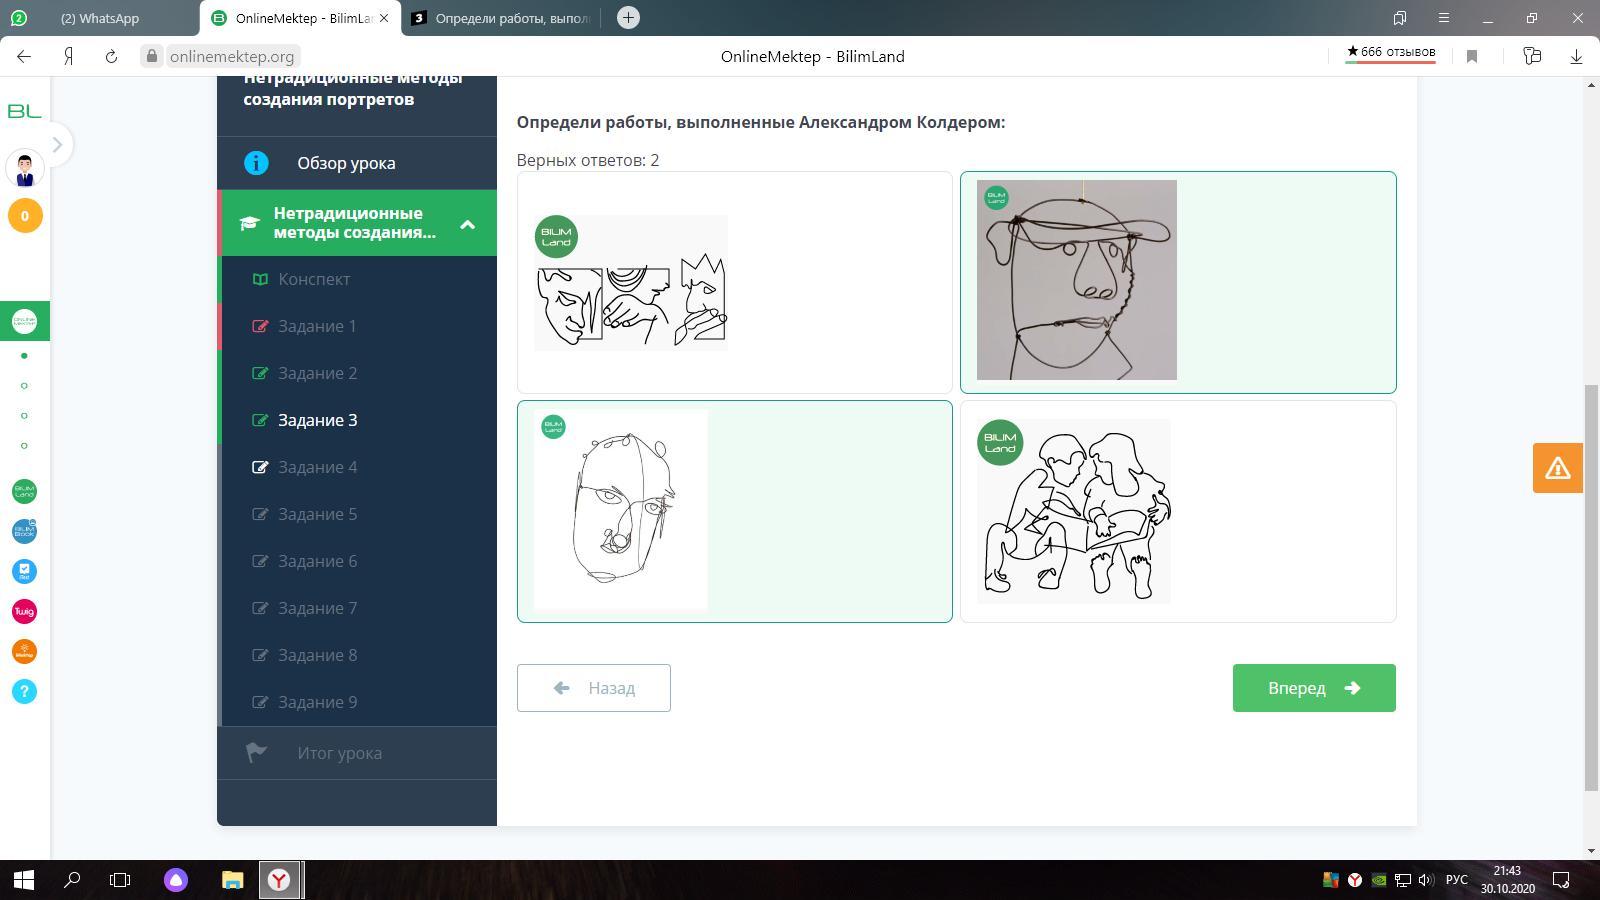Open the BL logo in left sidebar
This screenshot has height=900, width=1600.
[24, 111]
